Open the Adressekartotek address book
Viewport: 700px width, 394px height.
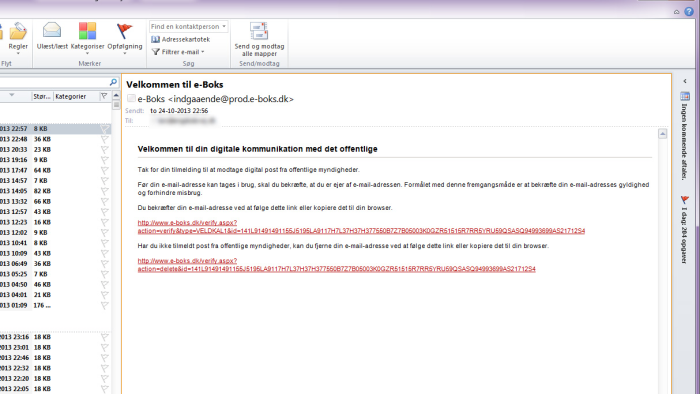[x=181, y=39]
